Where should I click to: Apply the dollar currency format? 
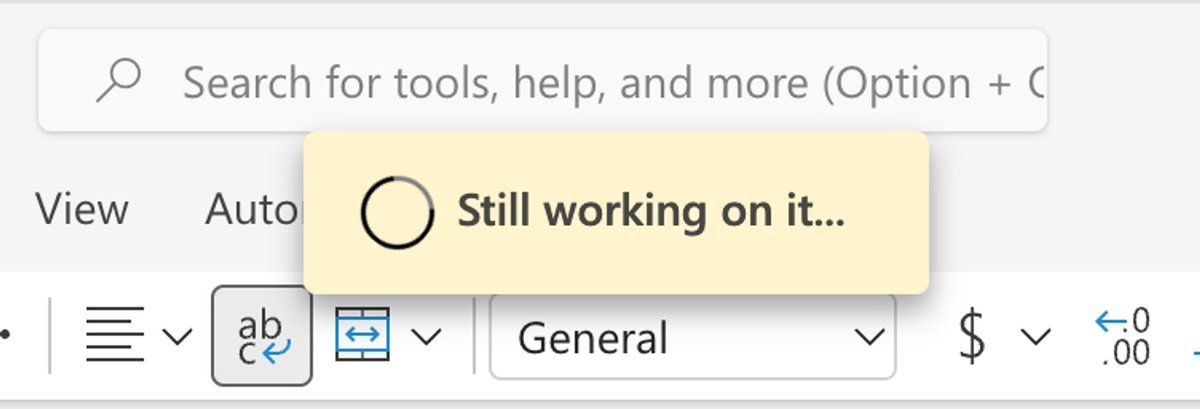click(x=971, y=337)
